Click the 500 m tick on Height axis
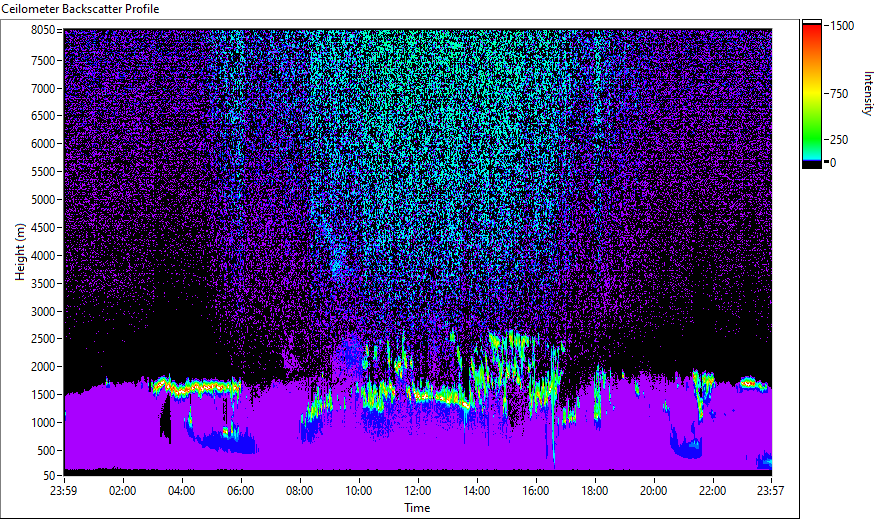878x519 pixels. 46,451
